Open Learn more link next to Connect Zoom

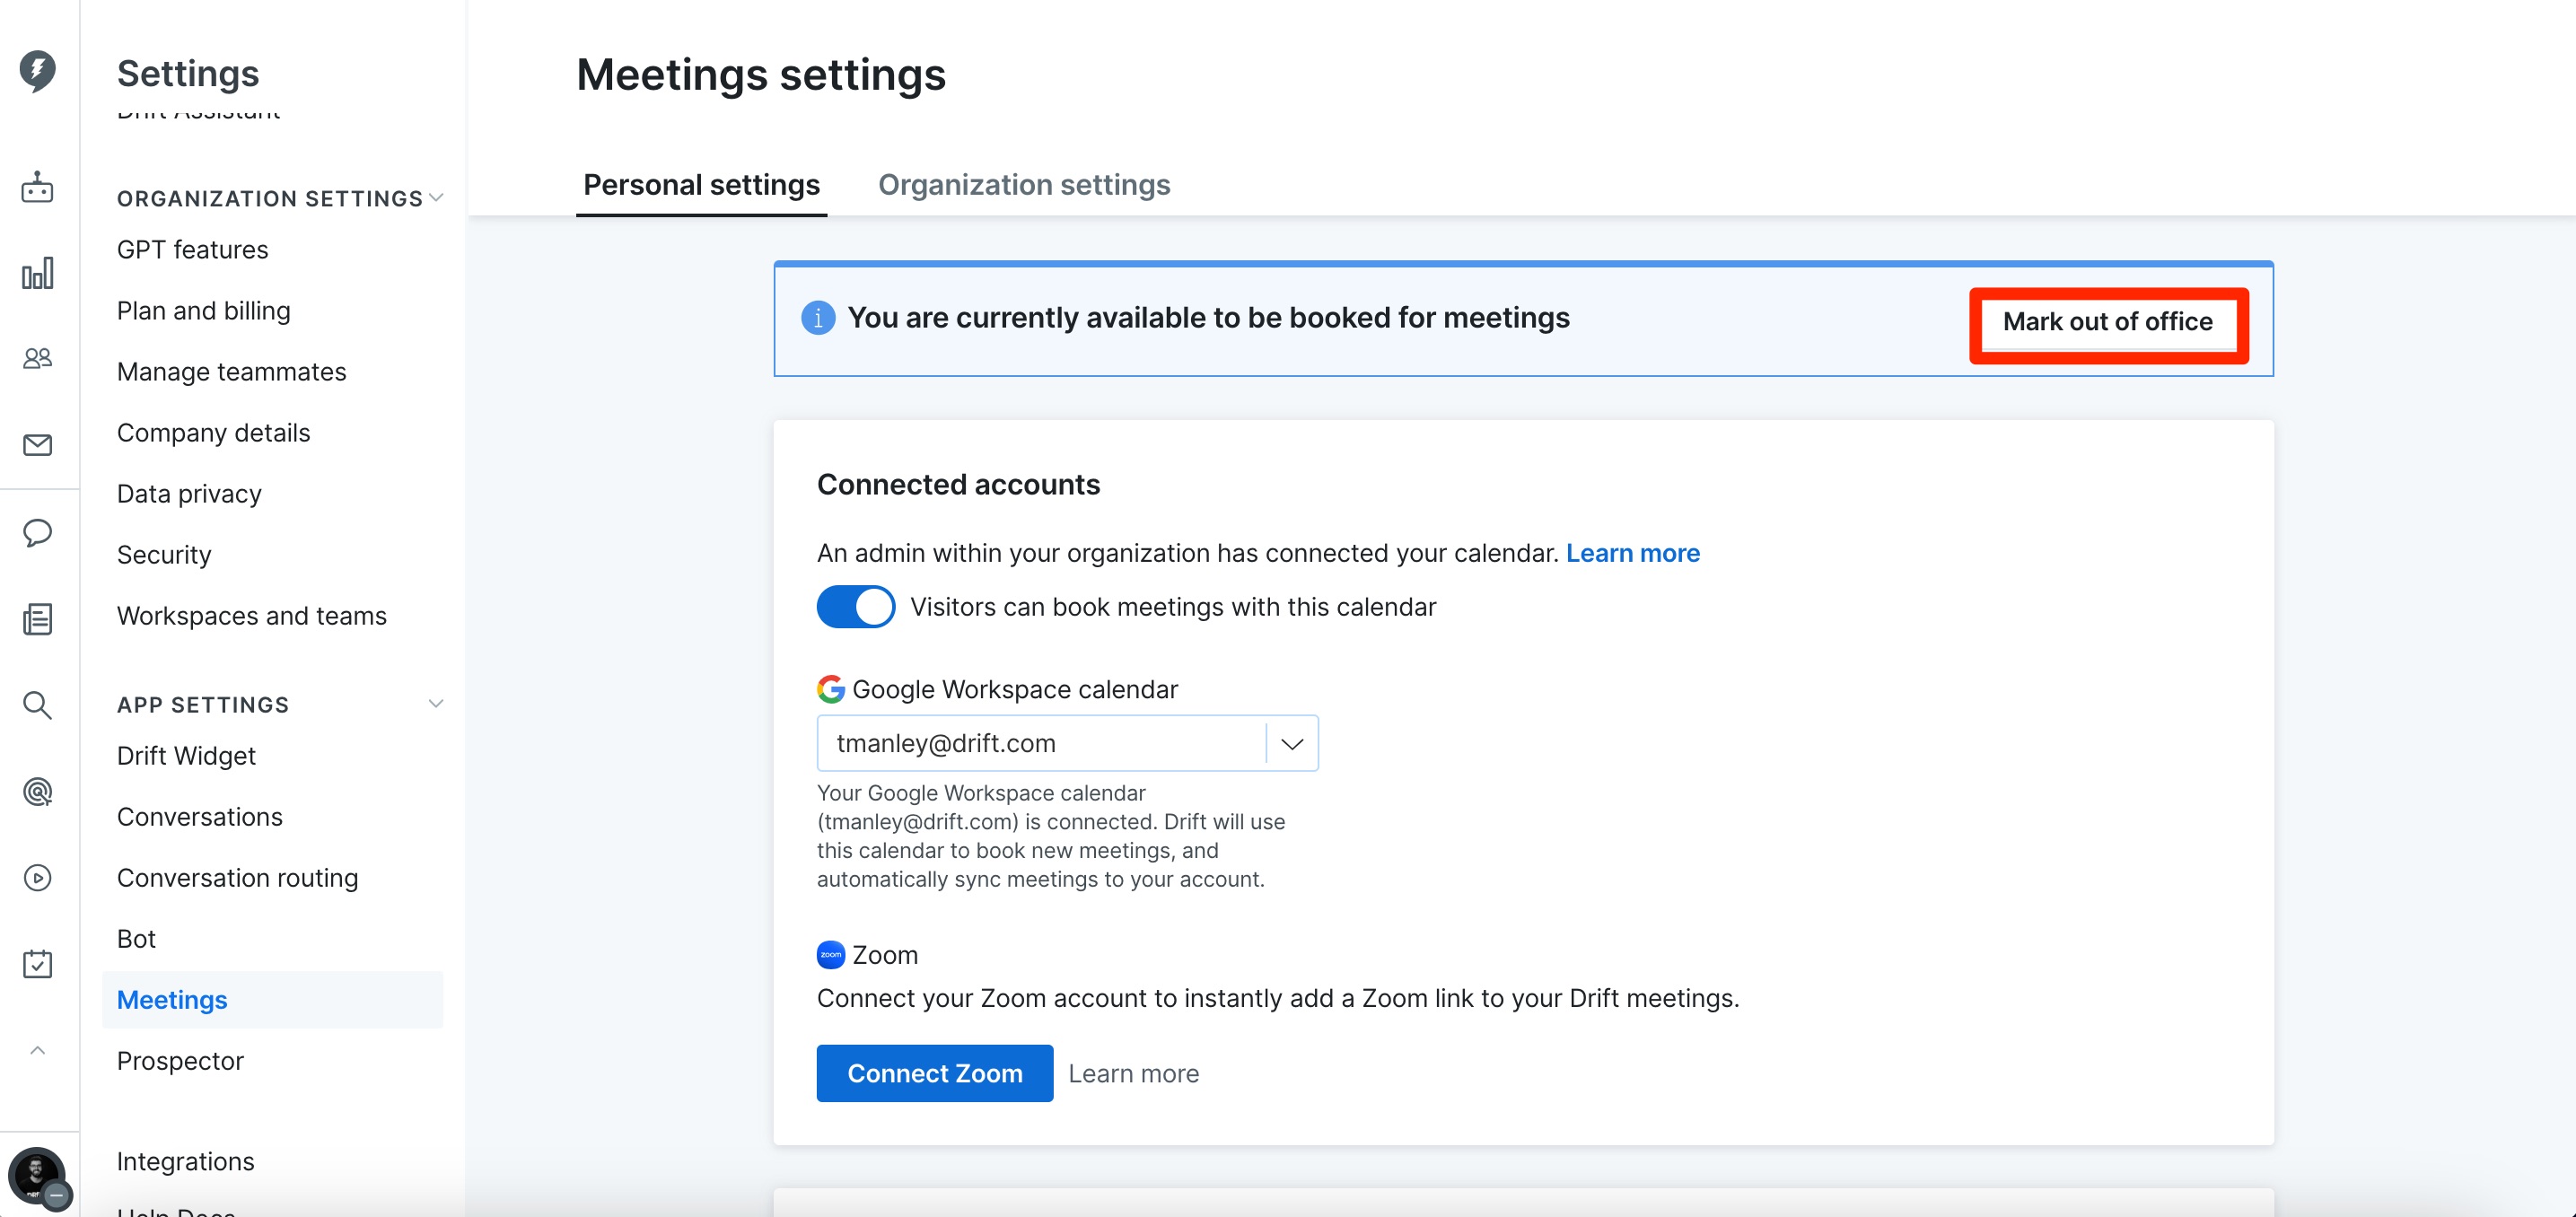[x=1133, y=1074]
